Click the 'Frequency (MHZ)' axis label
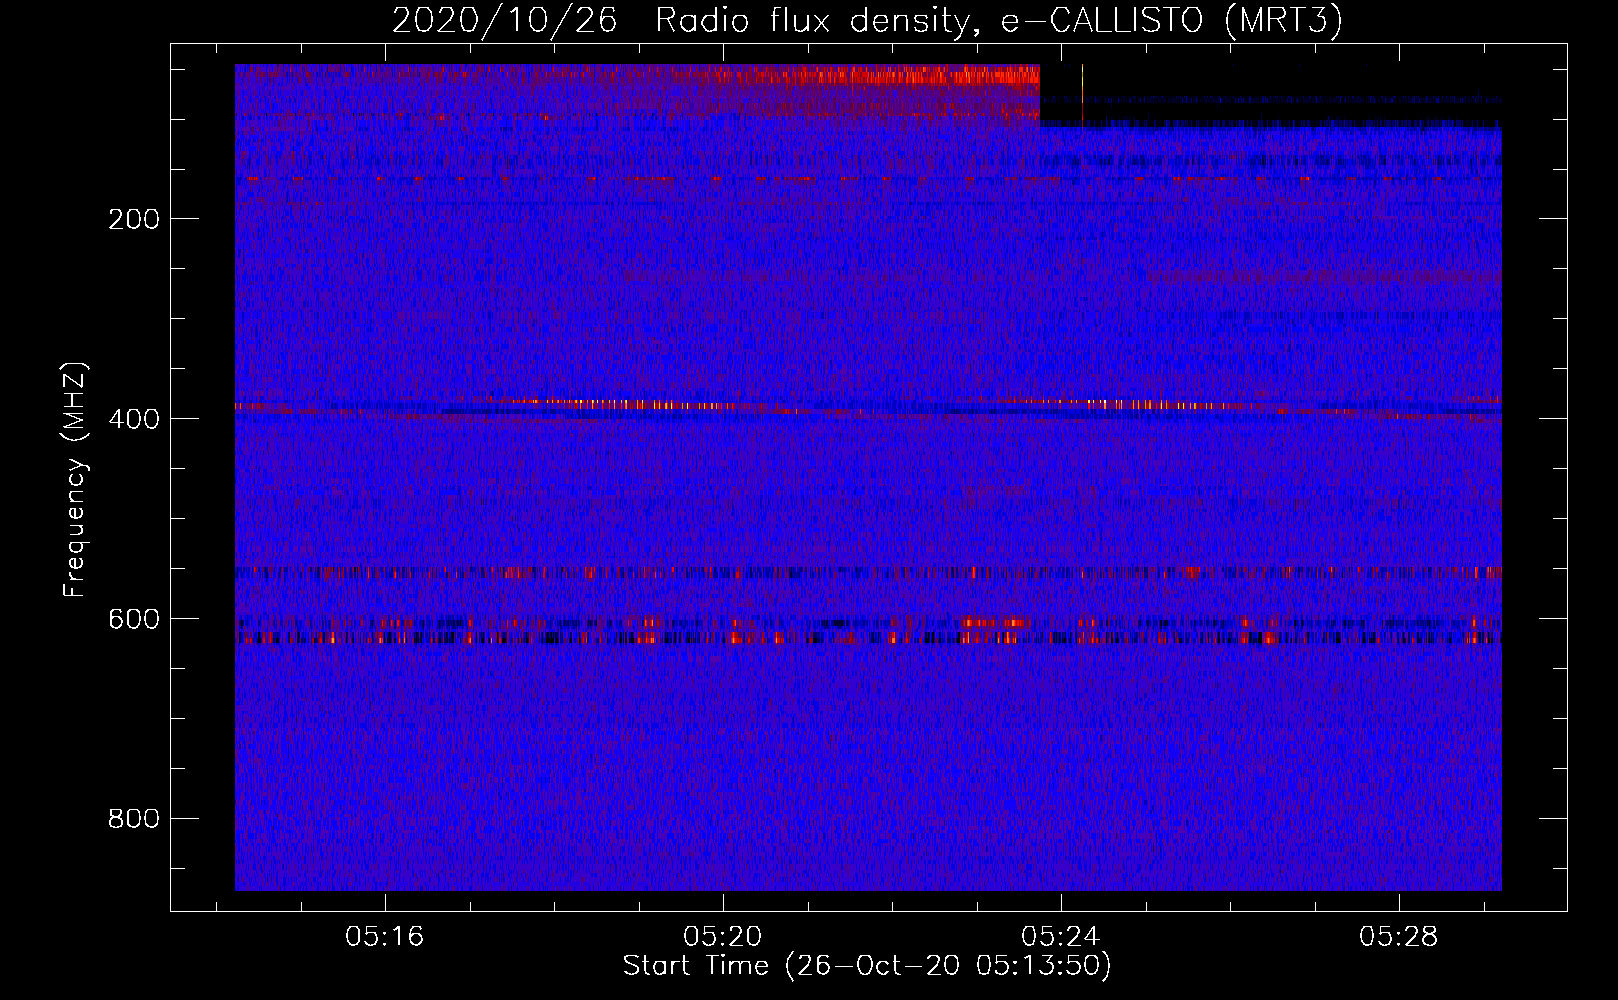Image resolution: width=1618 pixels, height=1000 pixels. coord(75,480)
